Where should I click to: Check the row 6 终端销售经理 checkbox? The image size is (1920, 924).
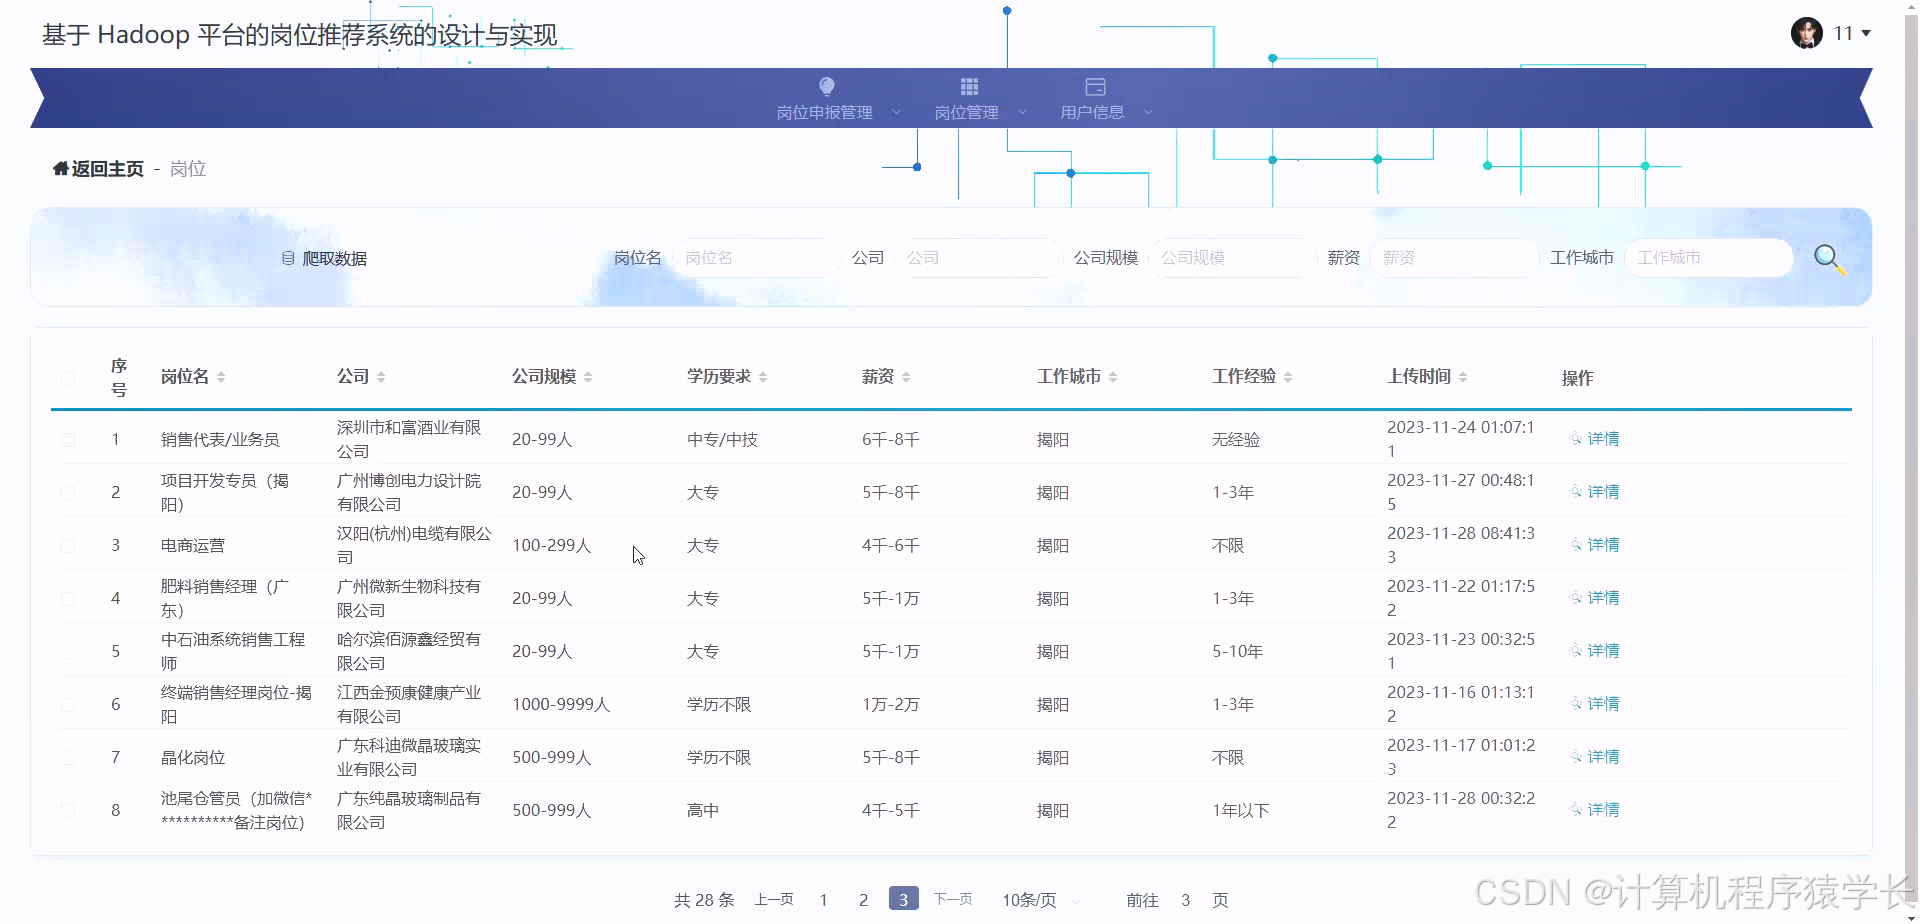[68, 705]
